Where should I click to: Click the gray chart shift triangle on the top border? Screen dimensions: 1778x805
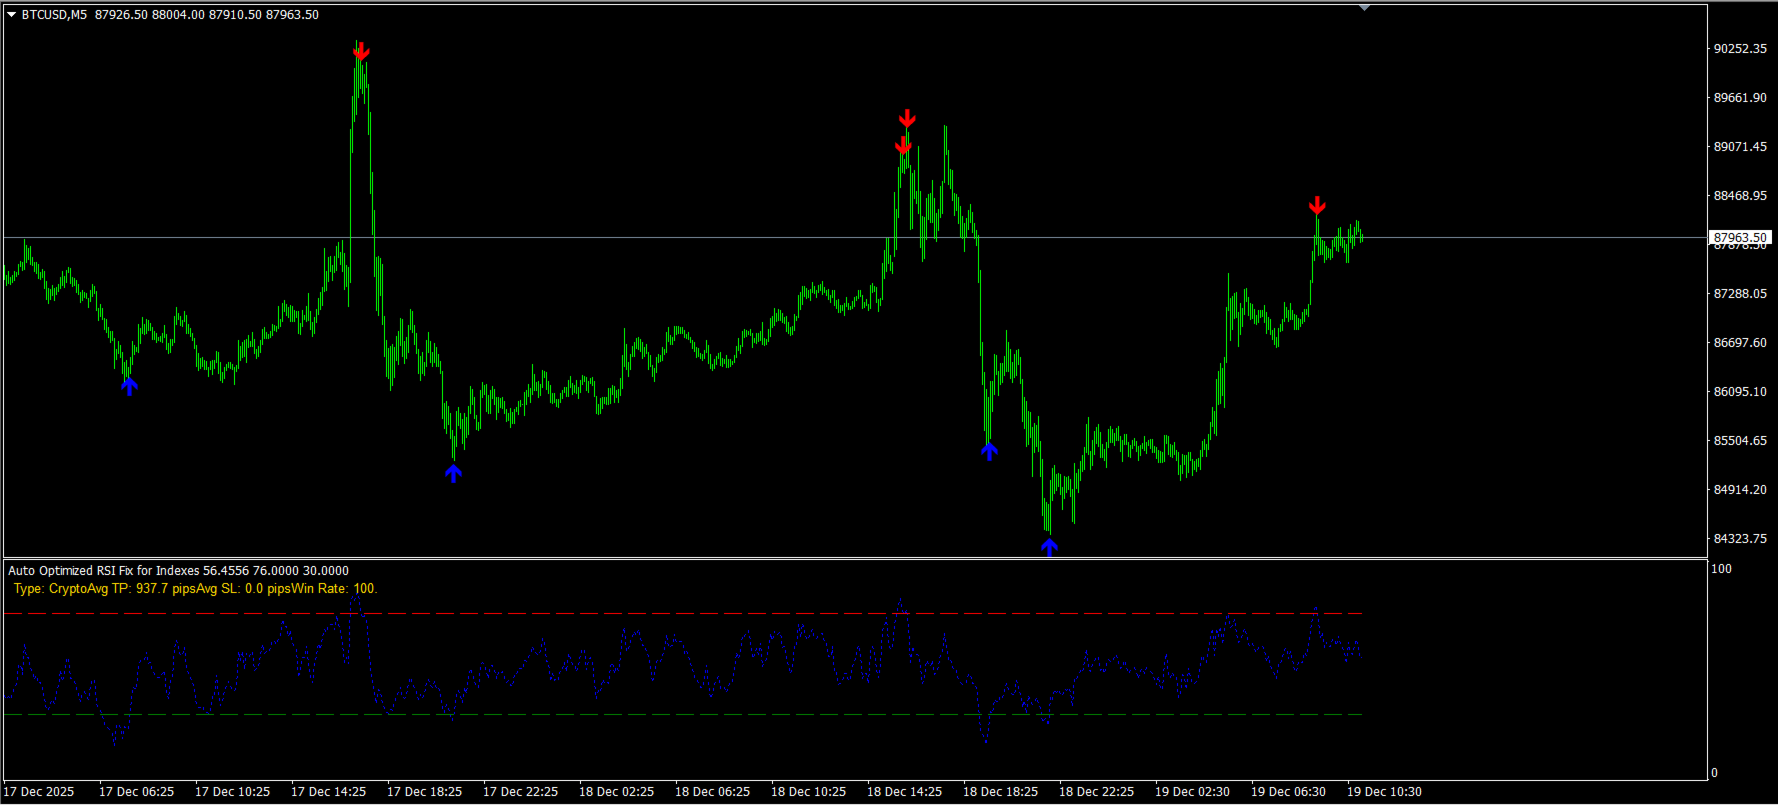[1364, 8]
